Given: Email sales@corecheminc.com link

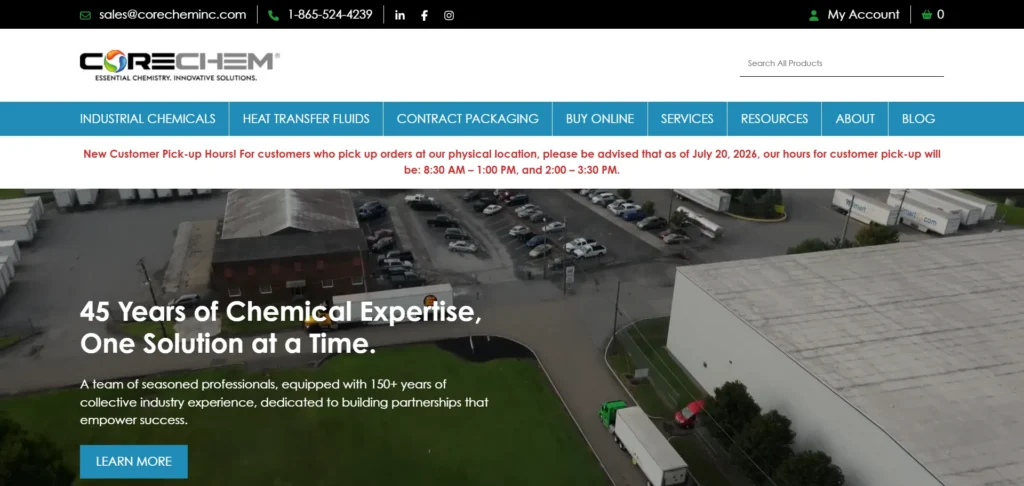Looking at the screenshot, I should [172, 14].
